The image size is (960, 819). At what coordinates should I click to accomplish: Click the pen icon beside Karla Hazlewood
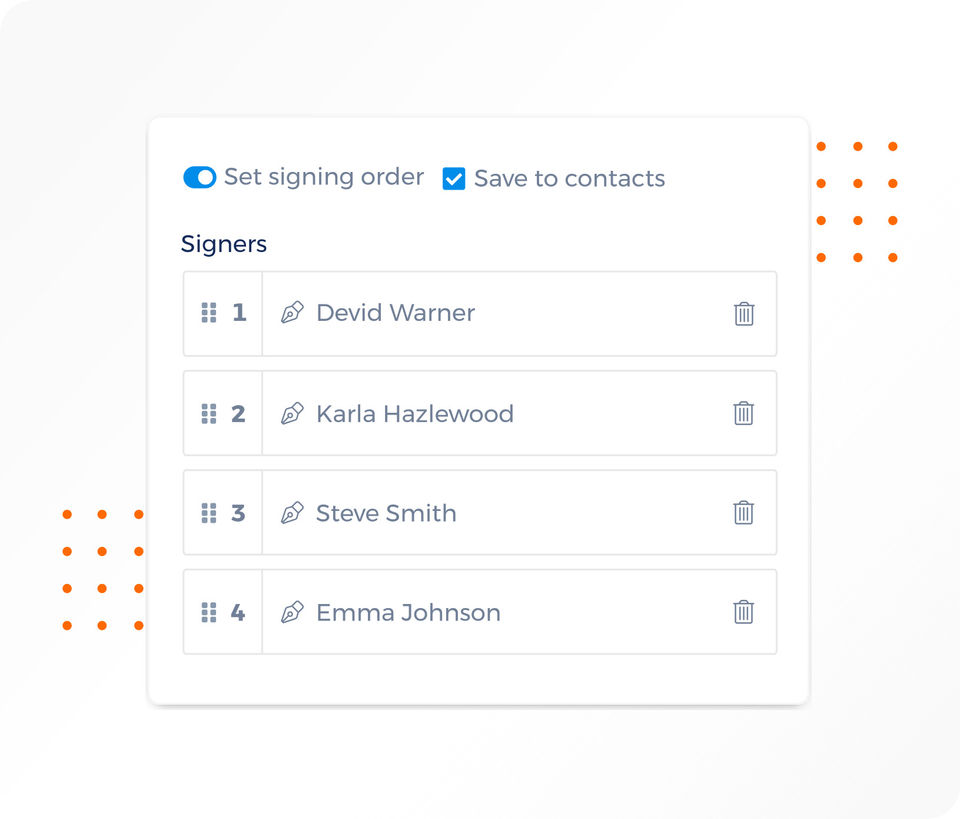(x=292, y=413)
